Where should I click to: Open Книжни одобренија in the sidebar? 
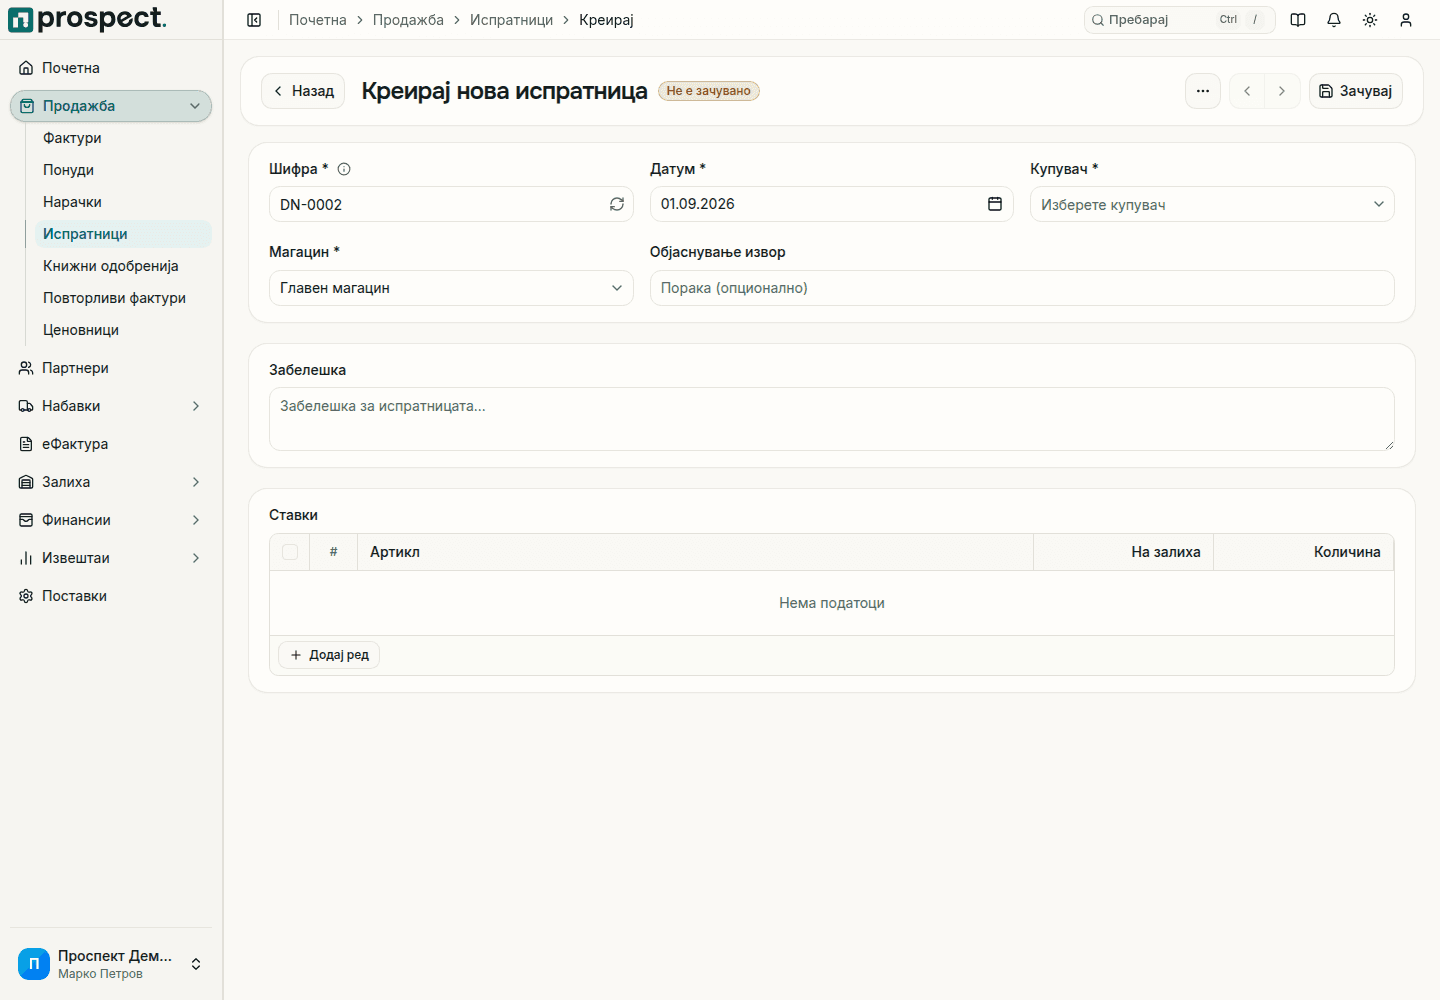point(123,266)
